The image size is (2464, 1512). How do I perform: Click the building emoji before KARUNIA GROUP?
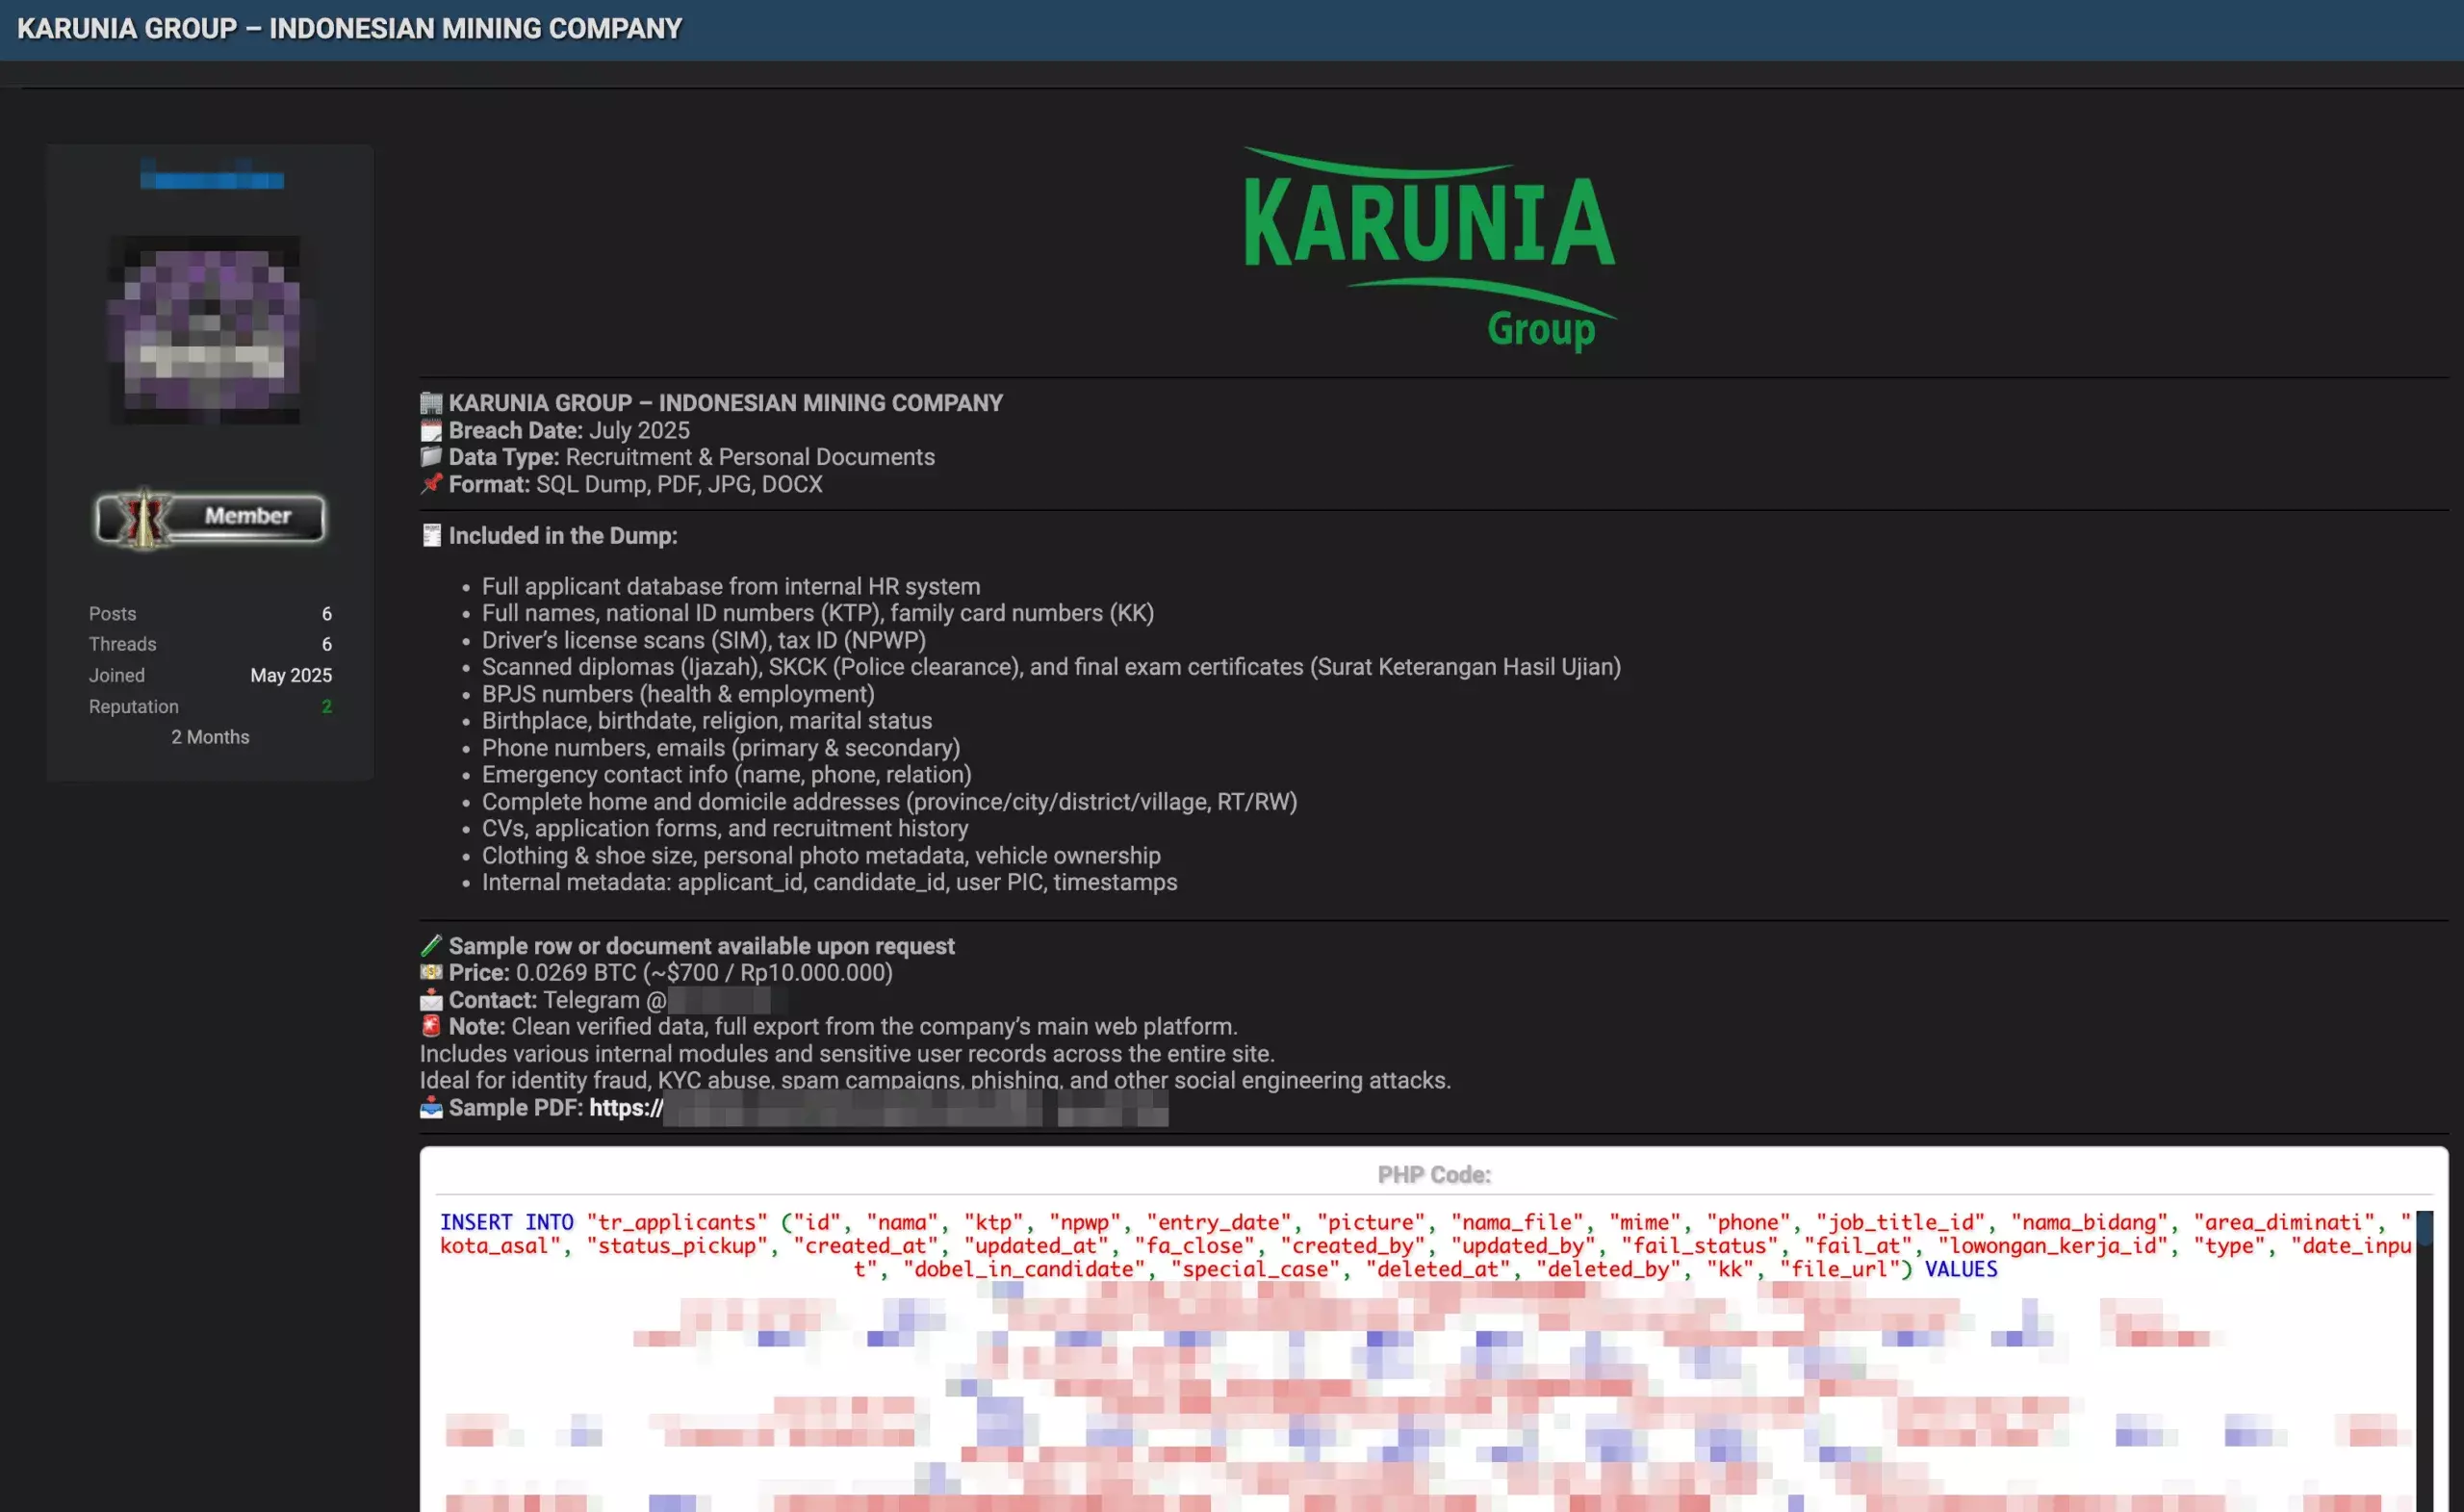pos(431,403)
